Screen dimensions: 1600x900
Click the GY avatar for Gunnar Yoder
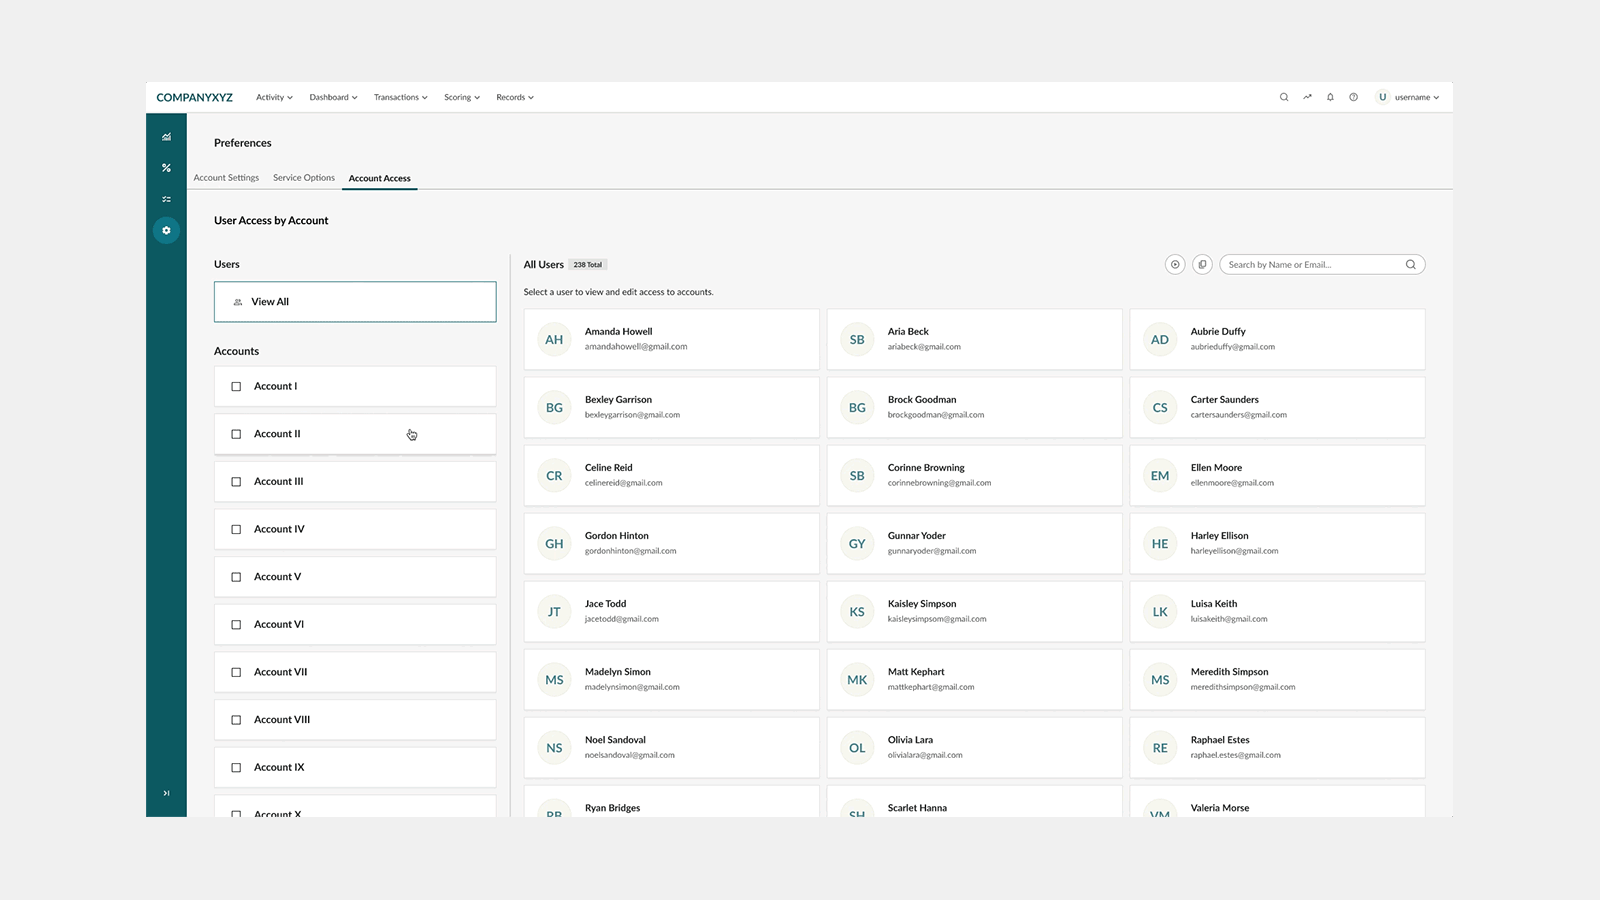[857, 544]
